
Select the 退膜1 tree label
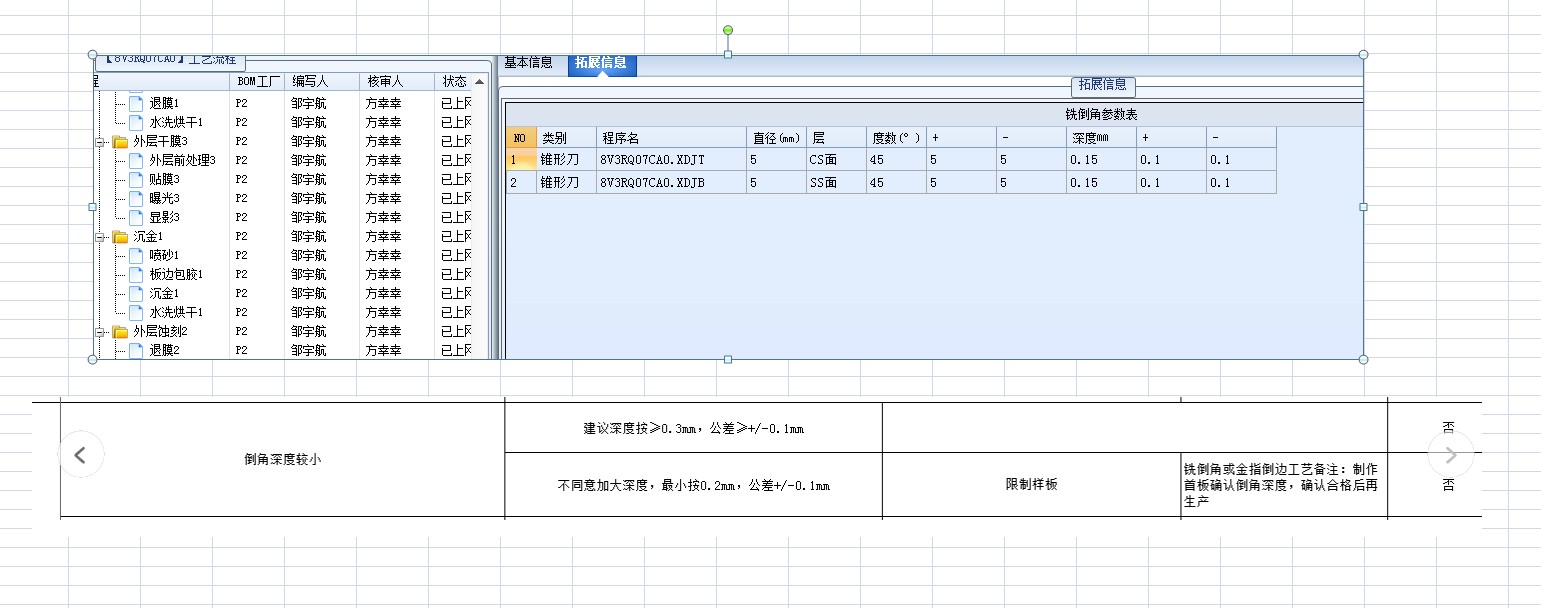tap(164, 103)
